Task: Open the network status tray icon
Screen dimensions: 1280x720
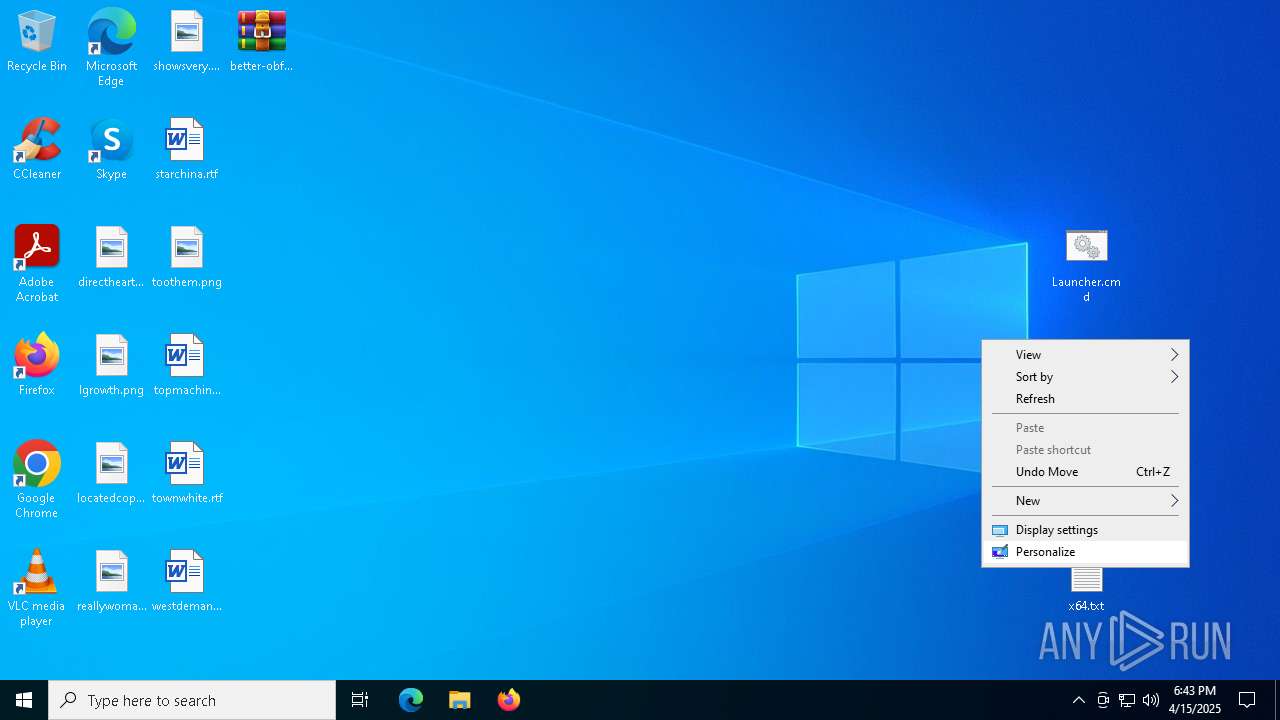Action: pos(1127,700)
